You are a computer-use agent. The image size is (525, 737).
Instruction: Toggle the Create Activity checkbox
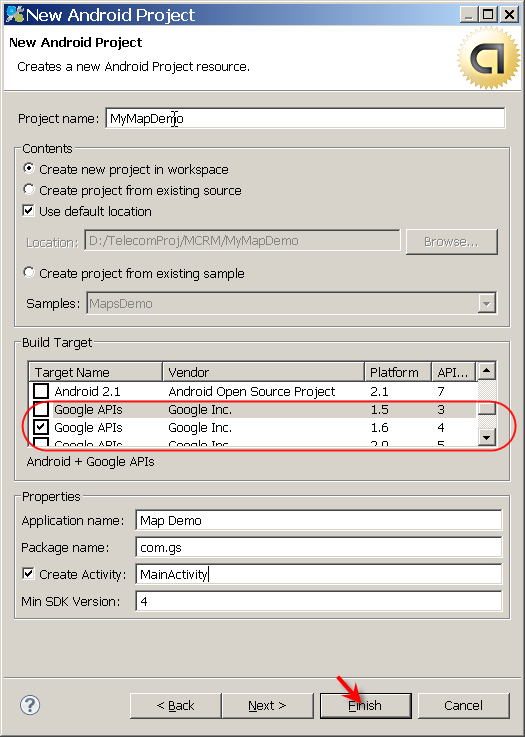click(29, 573)
